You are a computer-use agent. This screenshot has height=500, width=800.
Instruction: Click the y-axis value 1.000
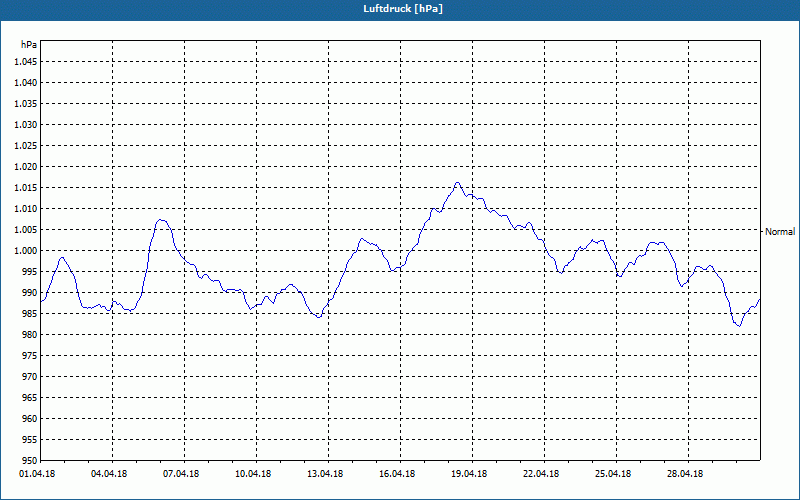26,251
